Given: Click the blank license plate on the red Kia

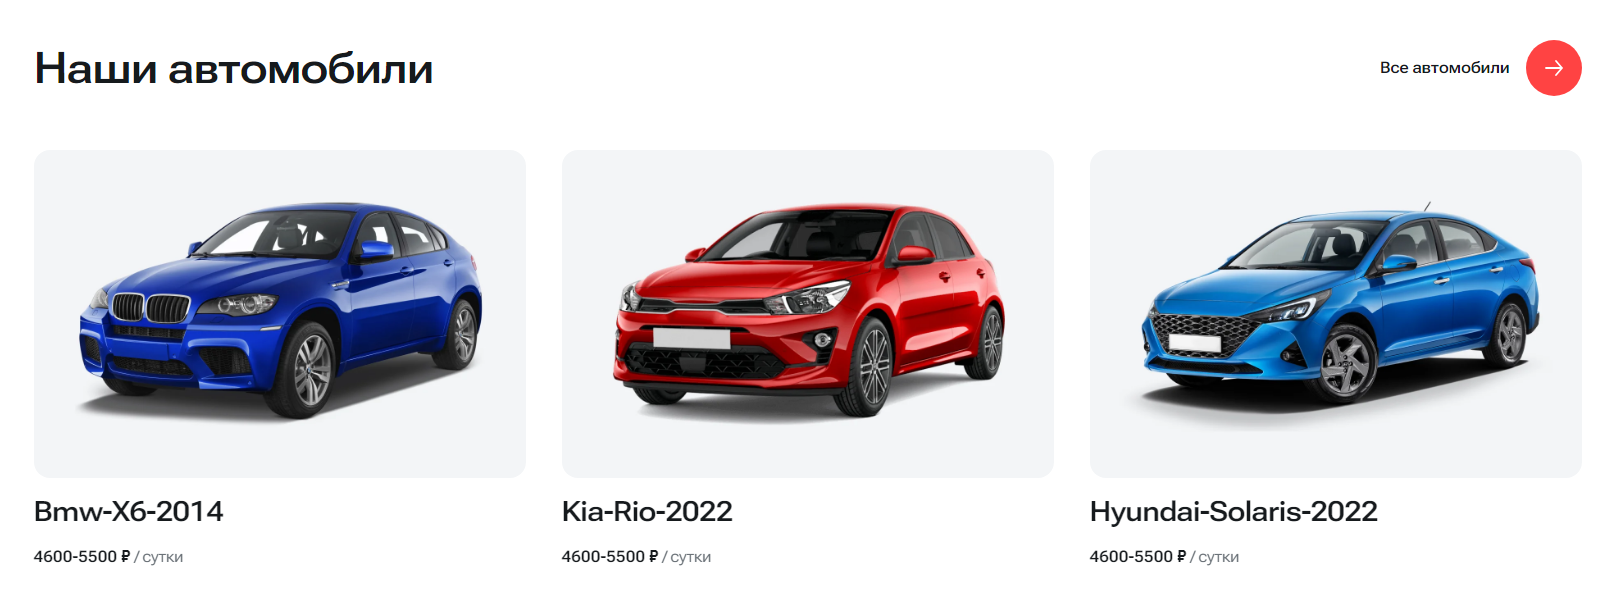Looking at the screenshot, I should pyautogui.click(x=691, y=338).
